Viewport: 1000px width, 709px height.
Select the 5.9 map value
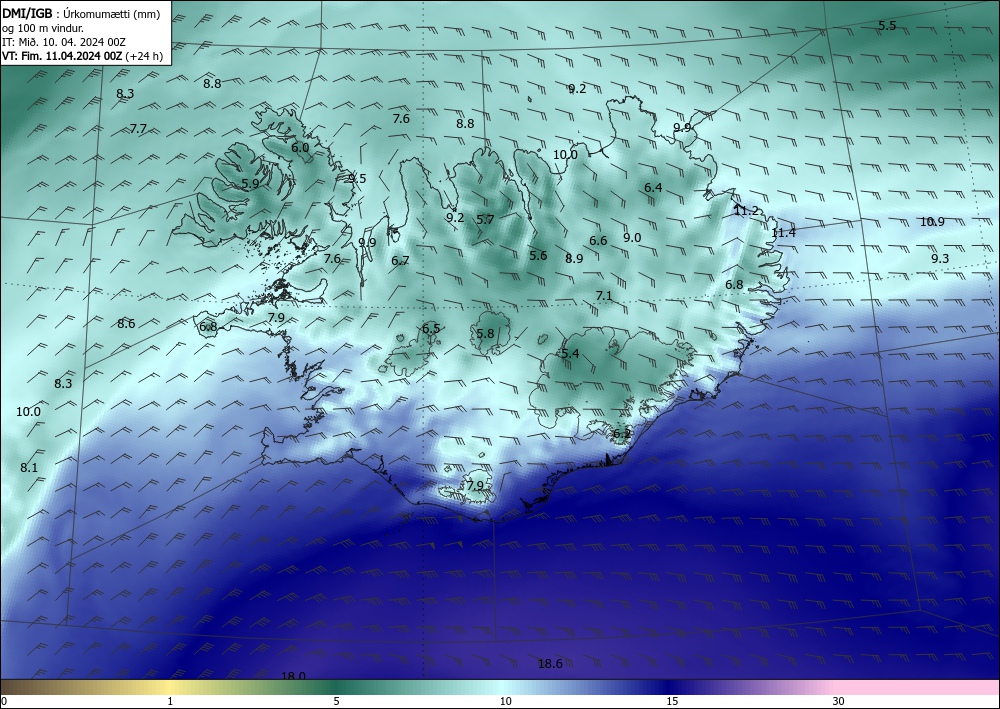[x=250, y=183]
